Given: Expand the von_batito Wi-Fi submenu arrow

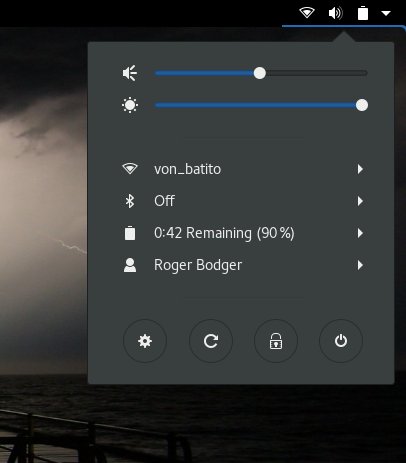Looking at the screenshot, I should [360, 169].
